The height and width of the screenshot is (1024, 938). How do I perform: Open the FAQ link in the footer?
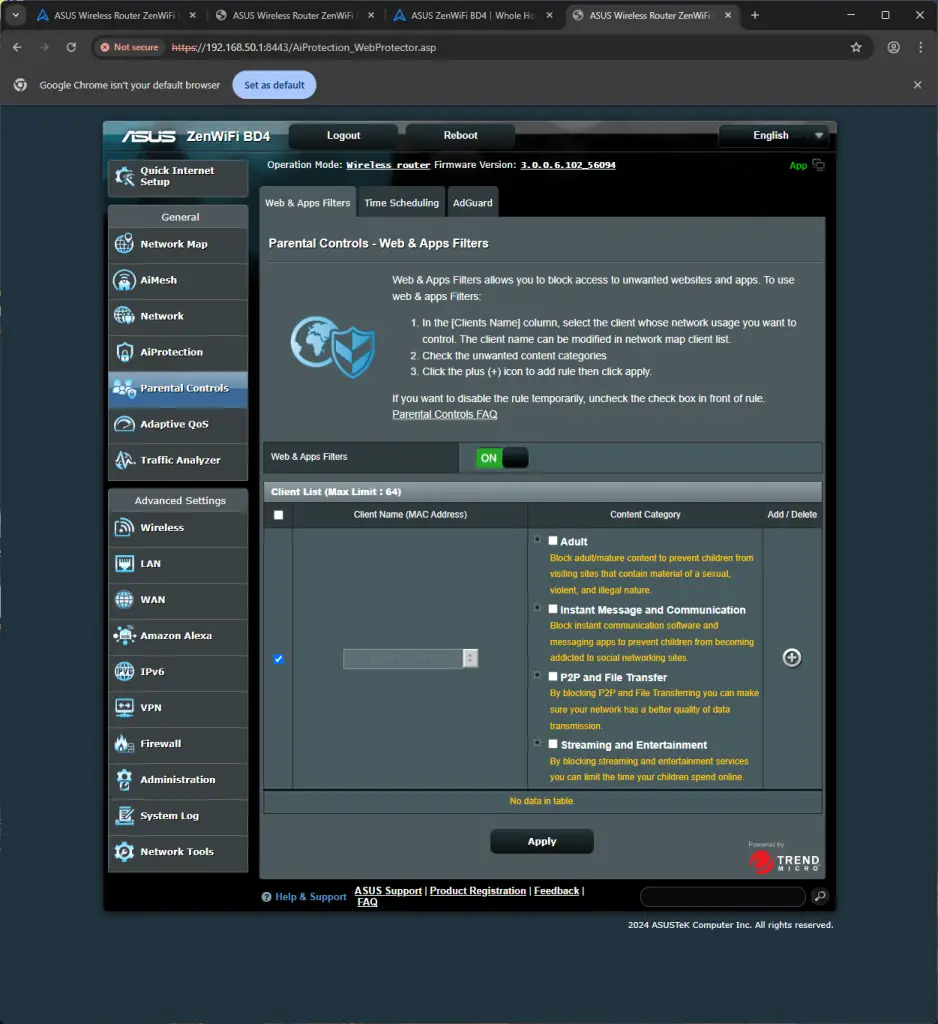pos(367,902)
